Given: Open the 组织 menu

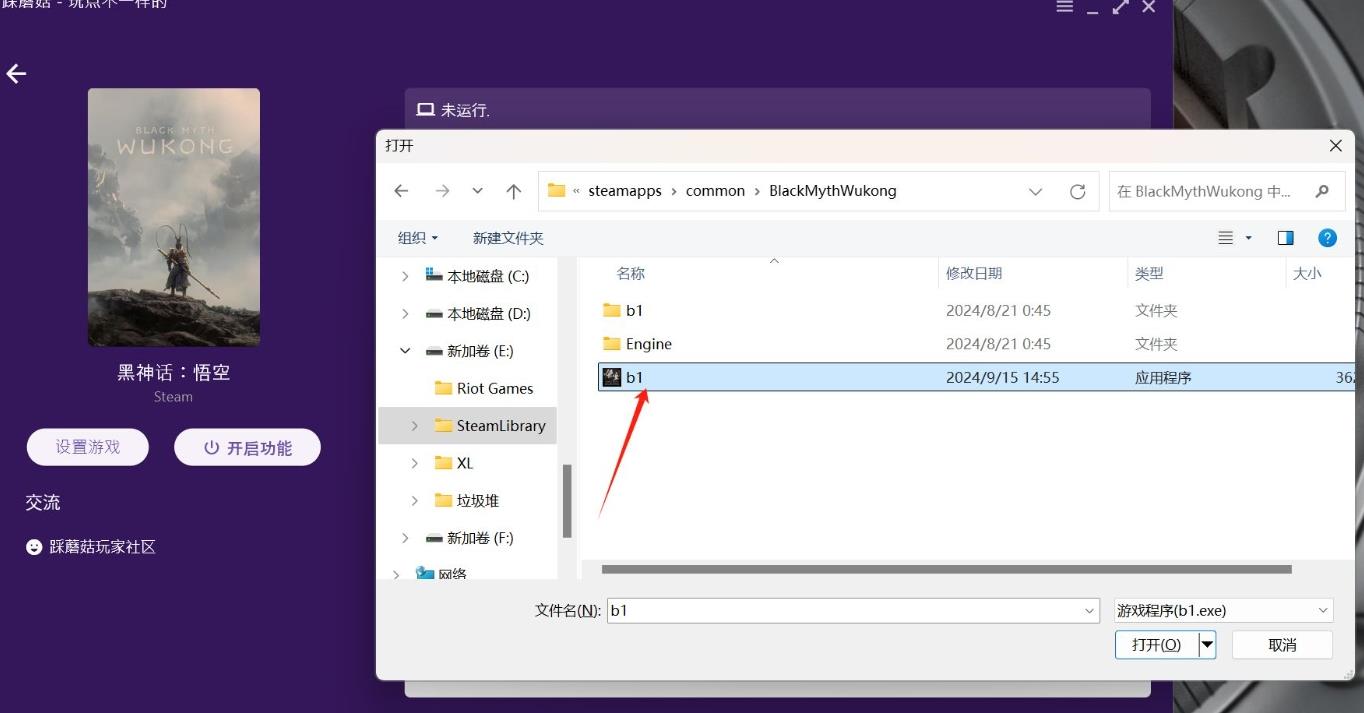Looking at the screenshot, I should pos(418,238).
